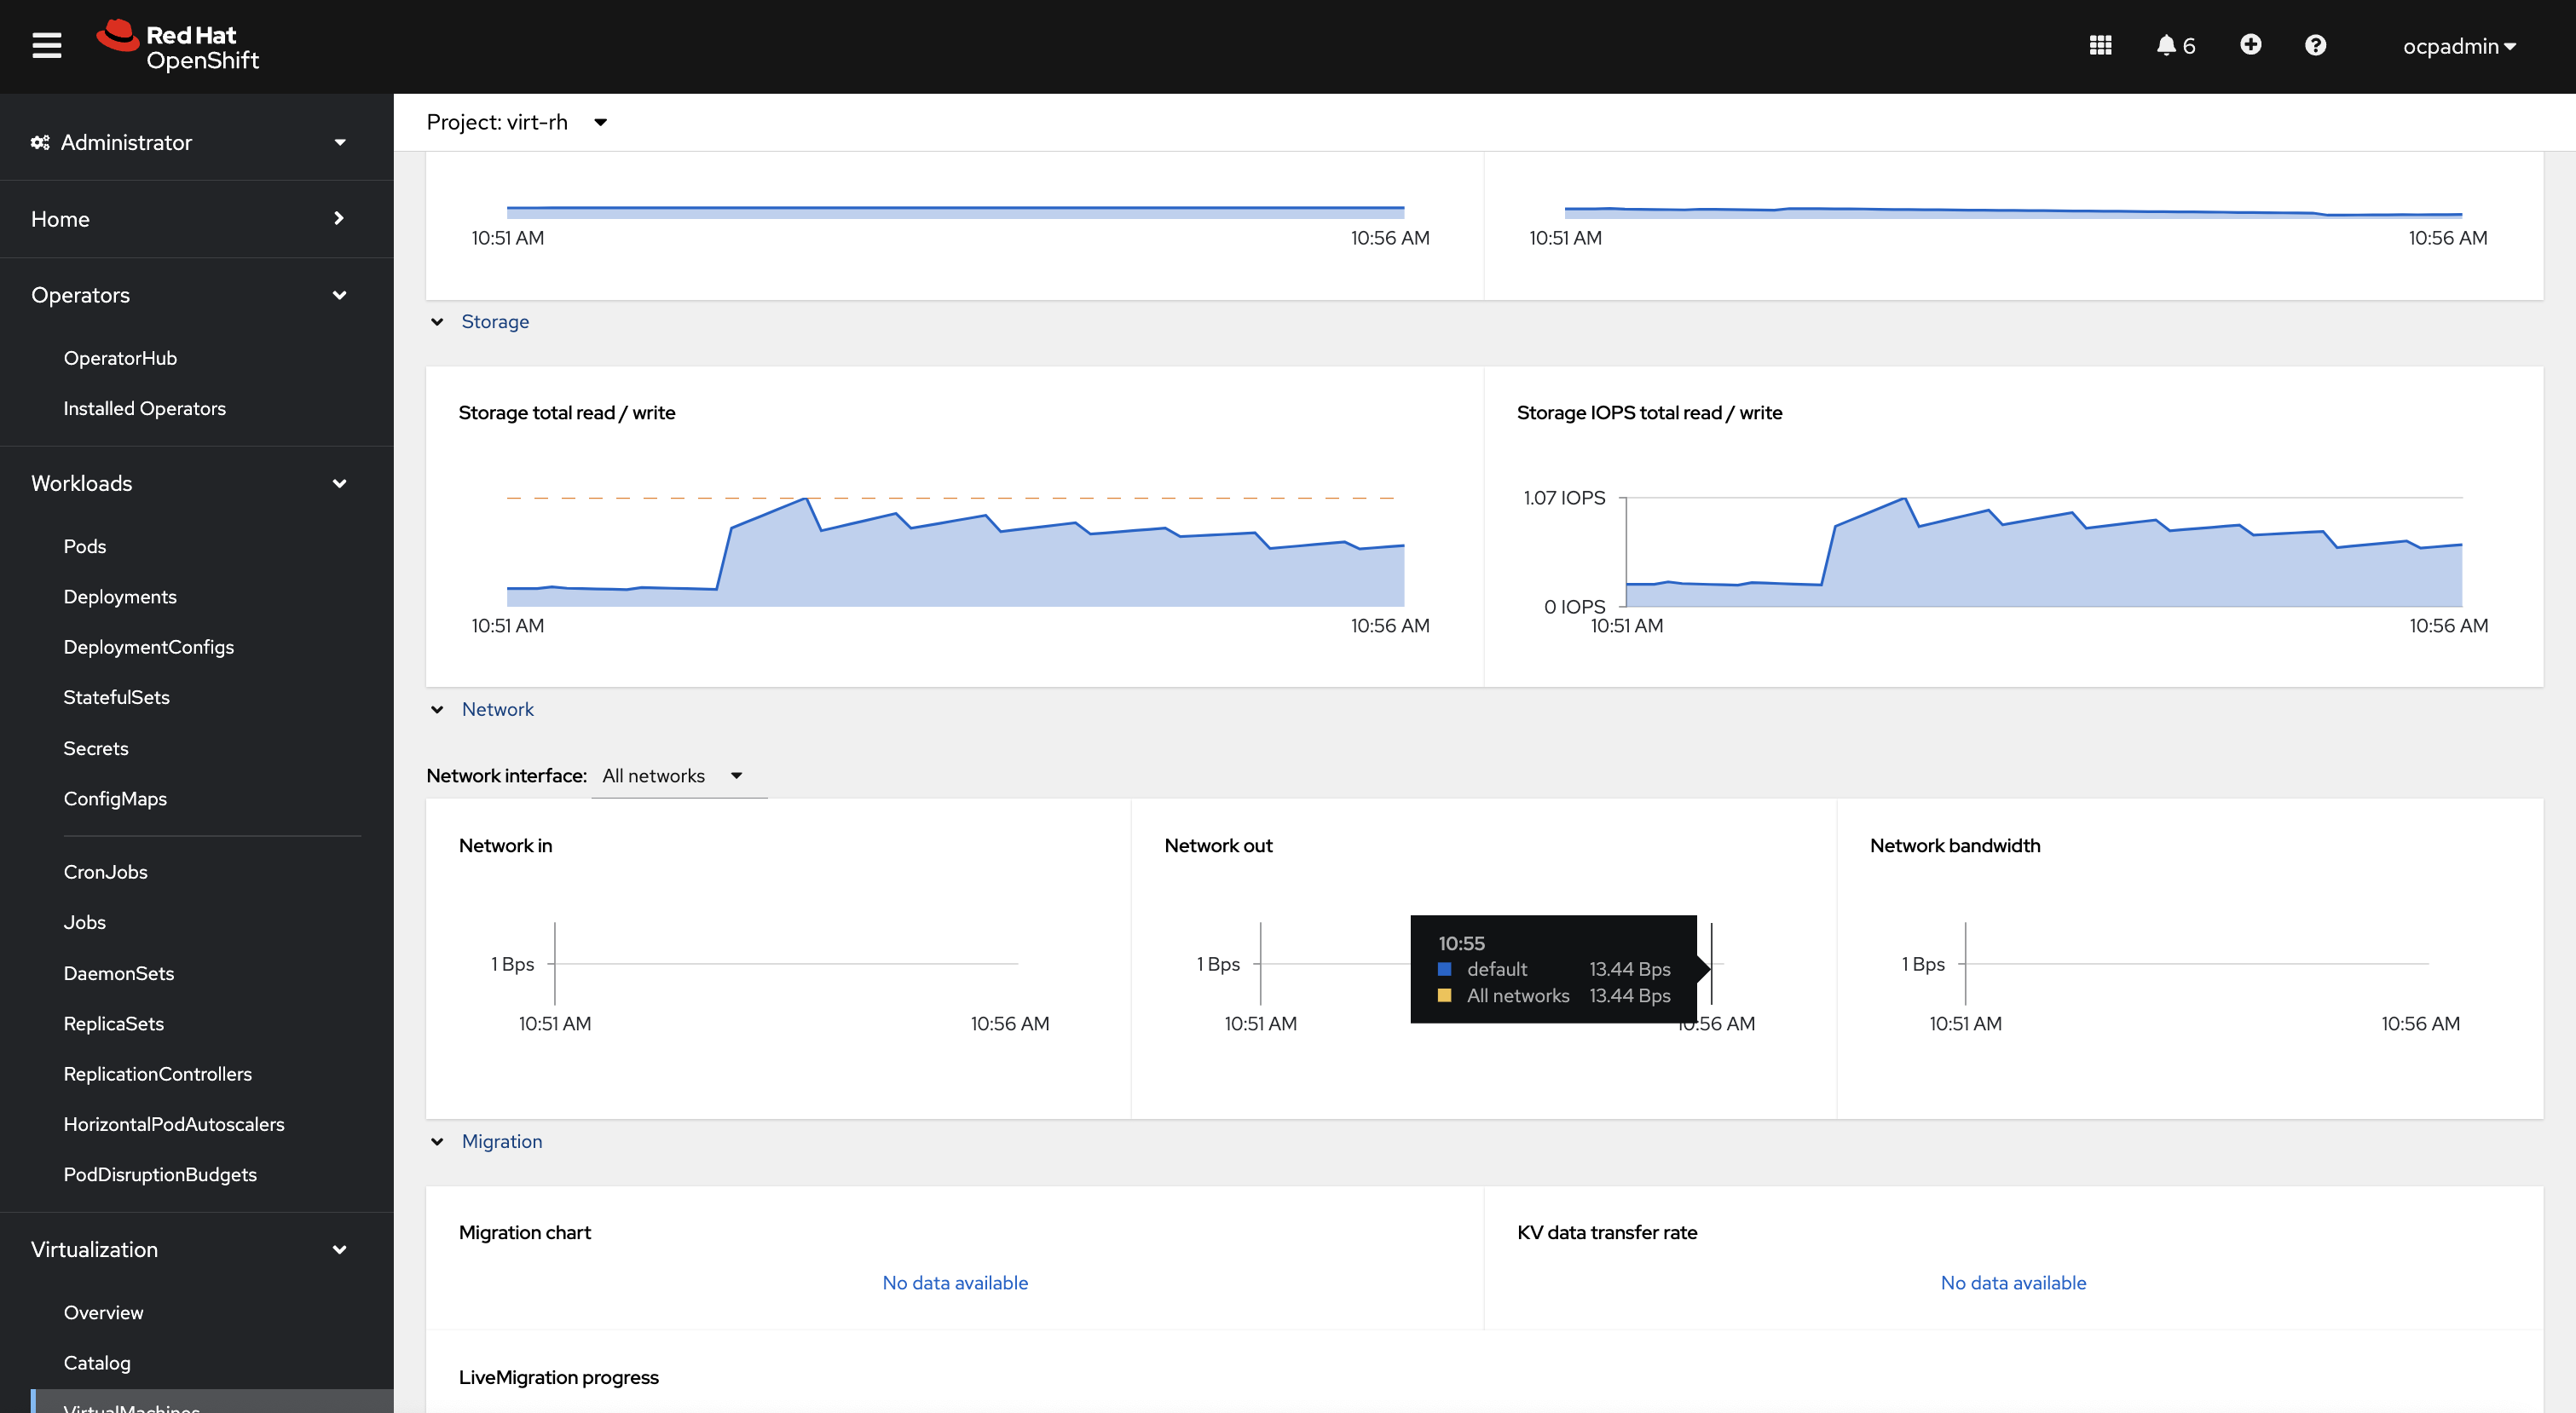The width and height of the screenshot is (2576, 1413).
Task: Open the help question mark menu
Action: click(x=2315, y=46)
